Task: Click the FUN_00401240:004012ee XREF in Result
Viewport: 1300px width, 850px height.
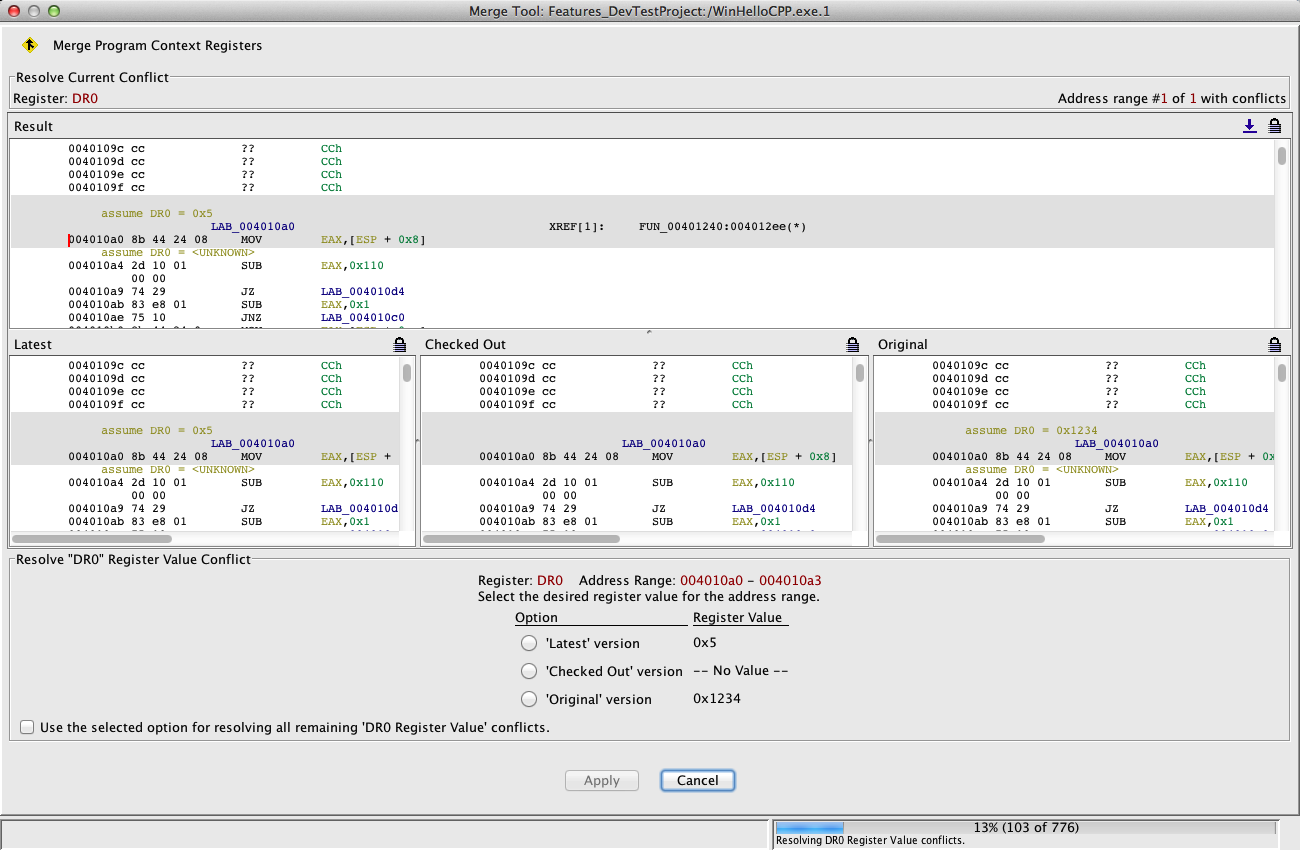Action: click(722, 227)
